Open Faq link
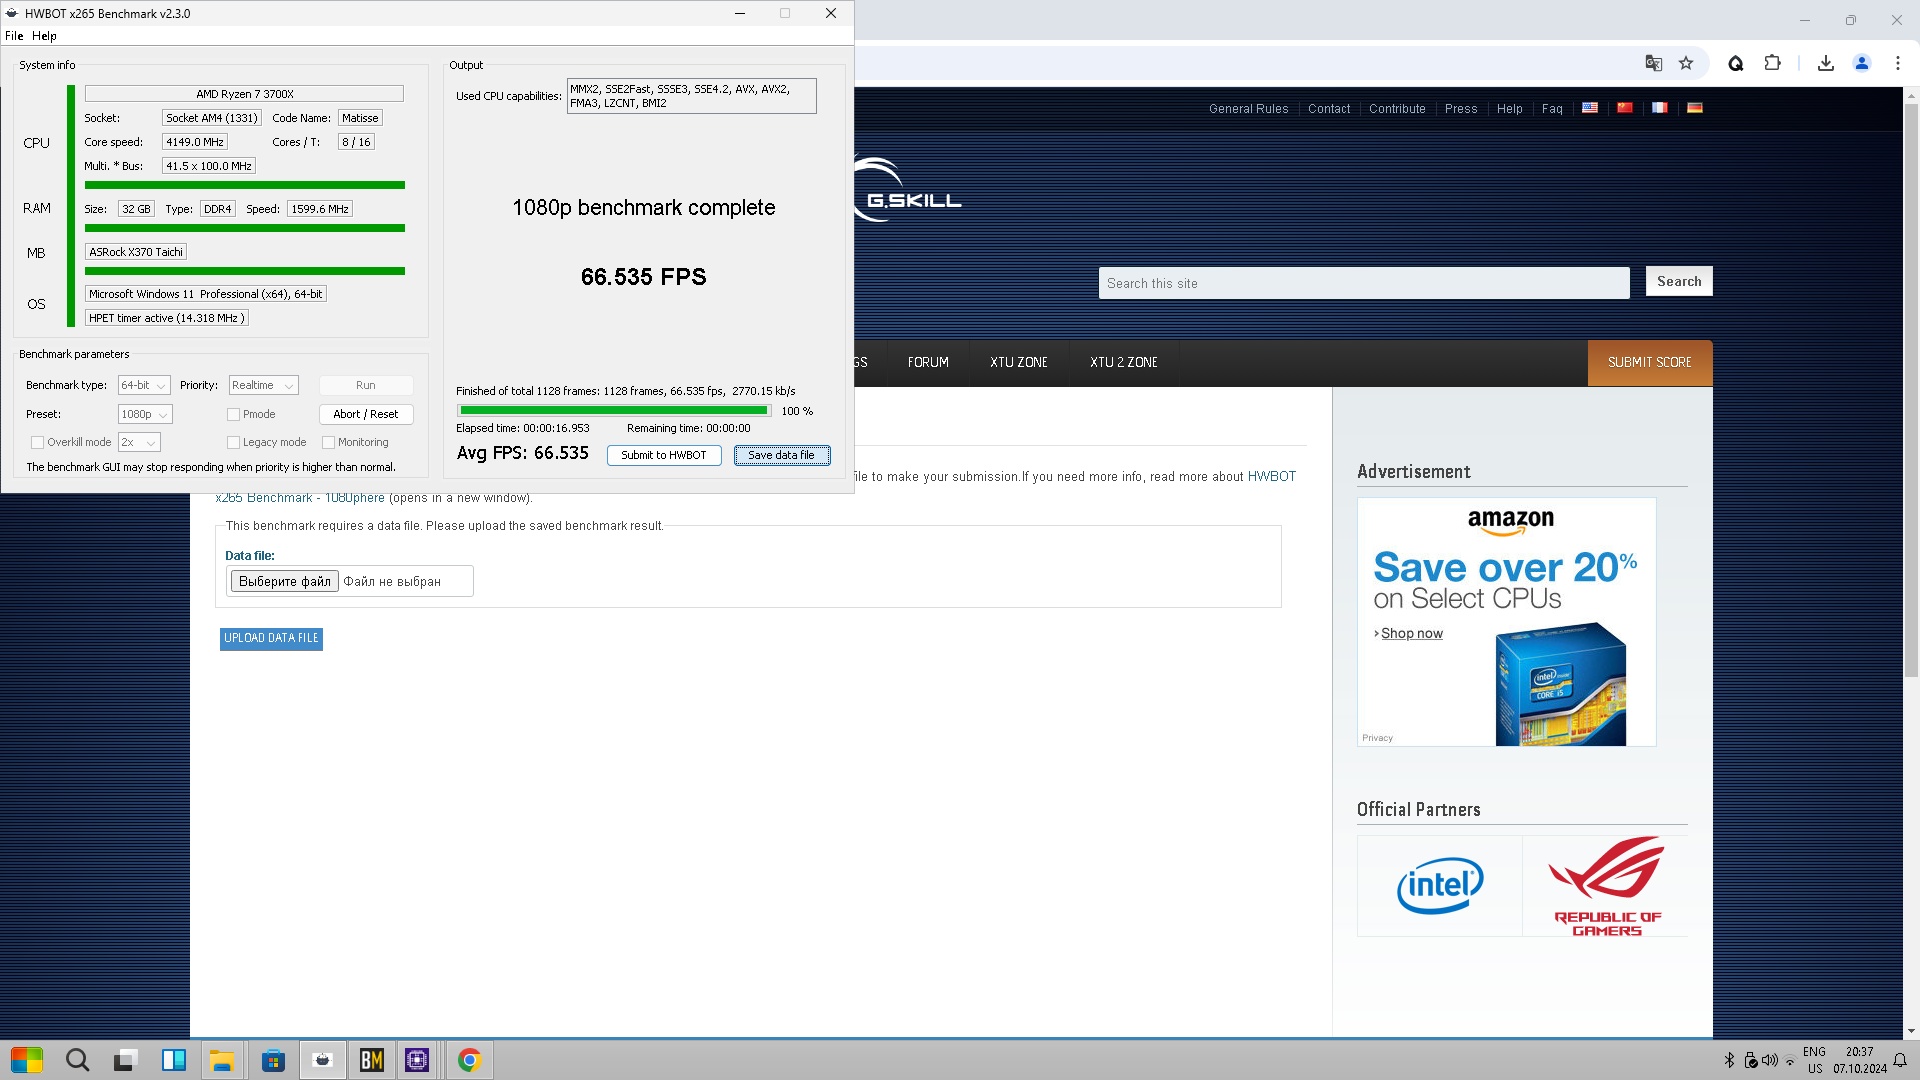Viewport: 1920px width, 1080px height. (1552, 109)
